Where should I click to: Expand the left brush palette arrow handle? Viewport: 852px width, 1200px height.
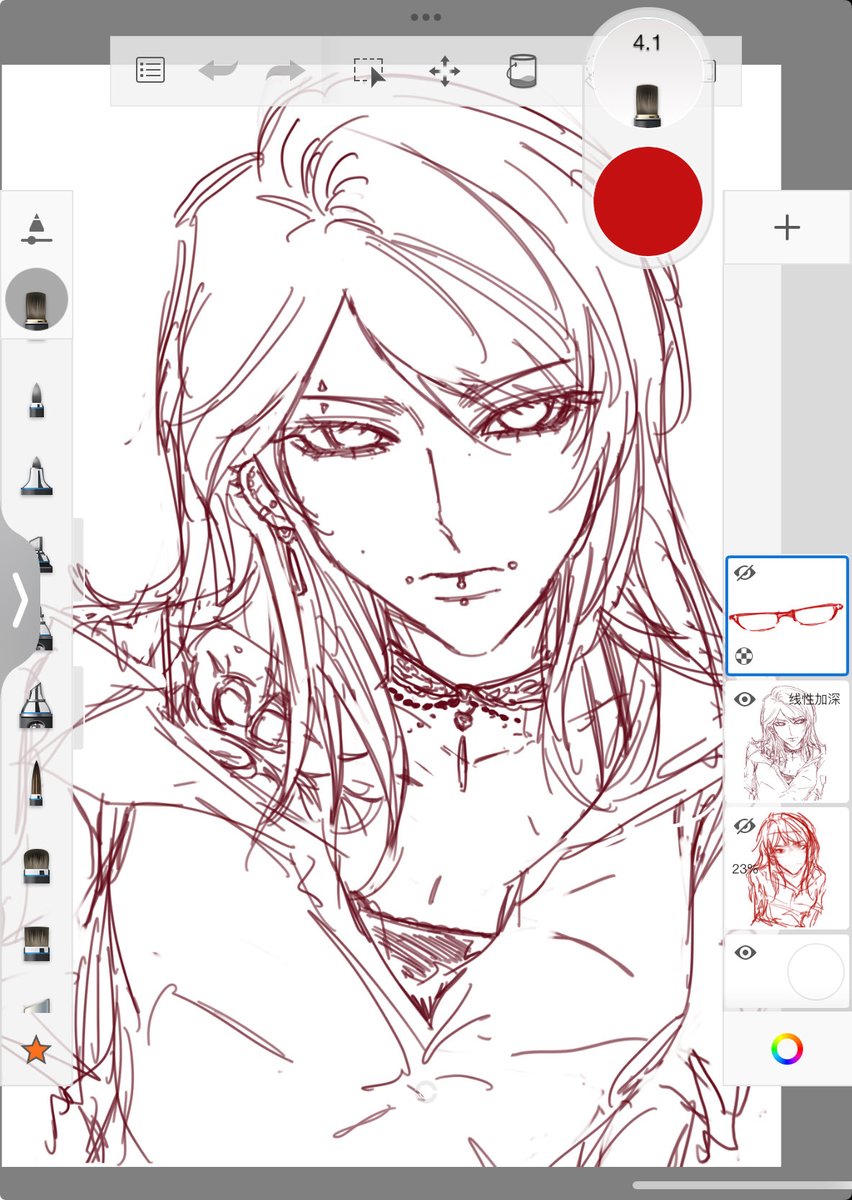[19, 601]
